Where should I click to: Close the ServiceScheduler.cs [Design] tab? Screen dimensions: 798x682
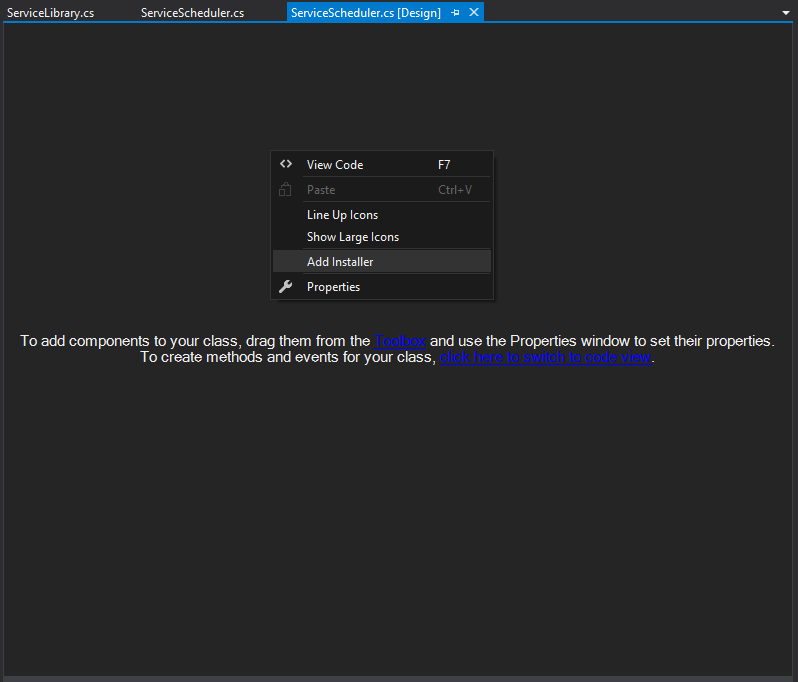(x=474, y=12)
